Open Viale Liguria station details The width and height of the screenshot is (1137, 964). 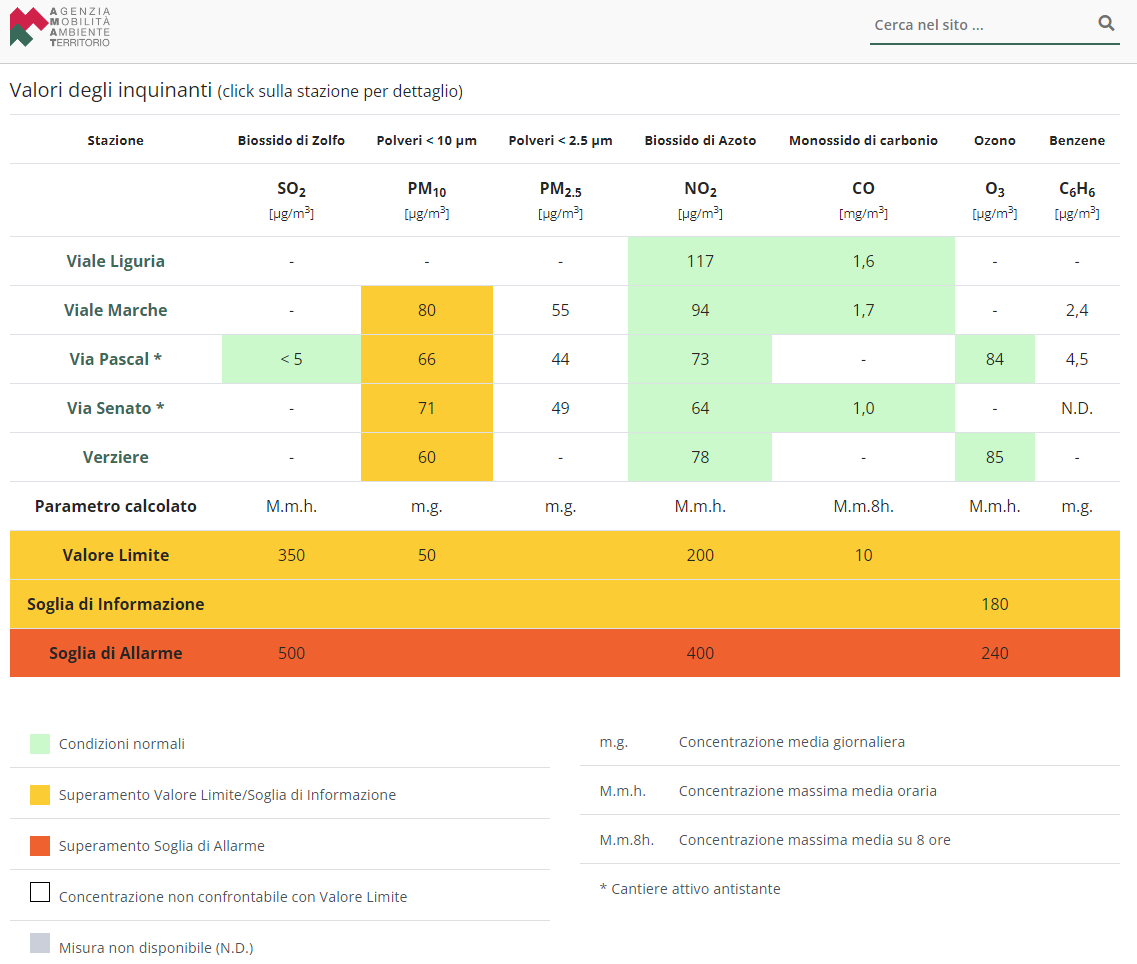[x=115, y=261]
